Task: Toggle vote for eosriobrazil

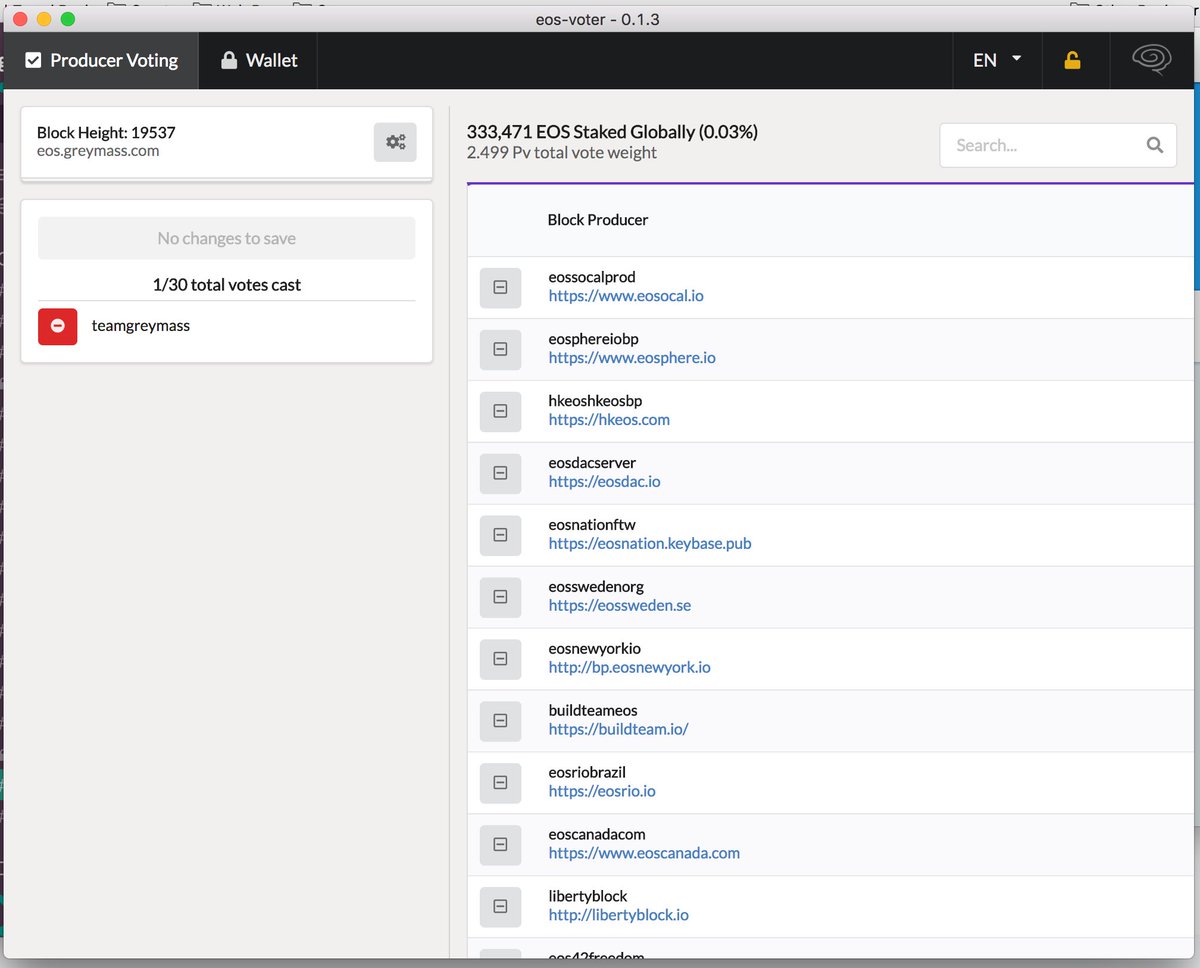Action: (x=500, y=783)
